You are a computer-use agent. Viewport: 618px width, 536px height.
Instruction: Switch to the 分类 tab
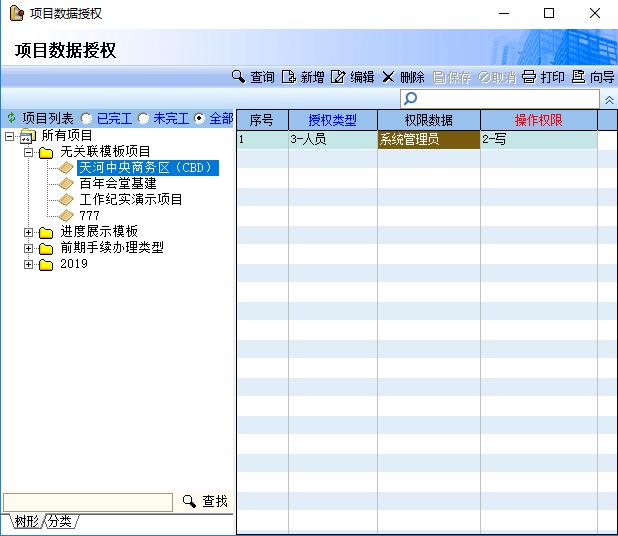coord(59,521)
